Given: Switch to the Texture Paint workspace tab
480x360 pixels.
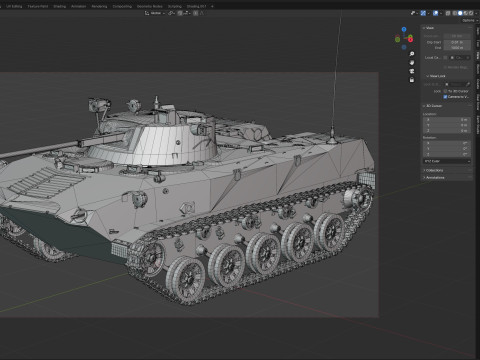Looking at the screenshot, I should (x=38, y=6).
